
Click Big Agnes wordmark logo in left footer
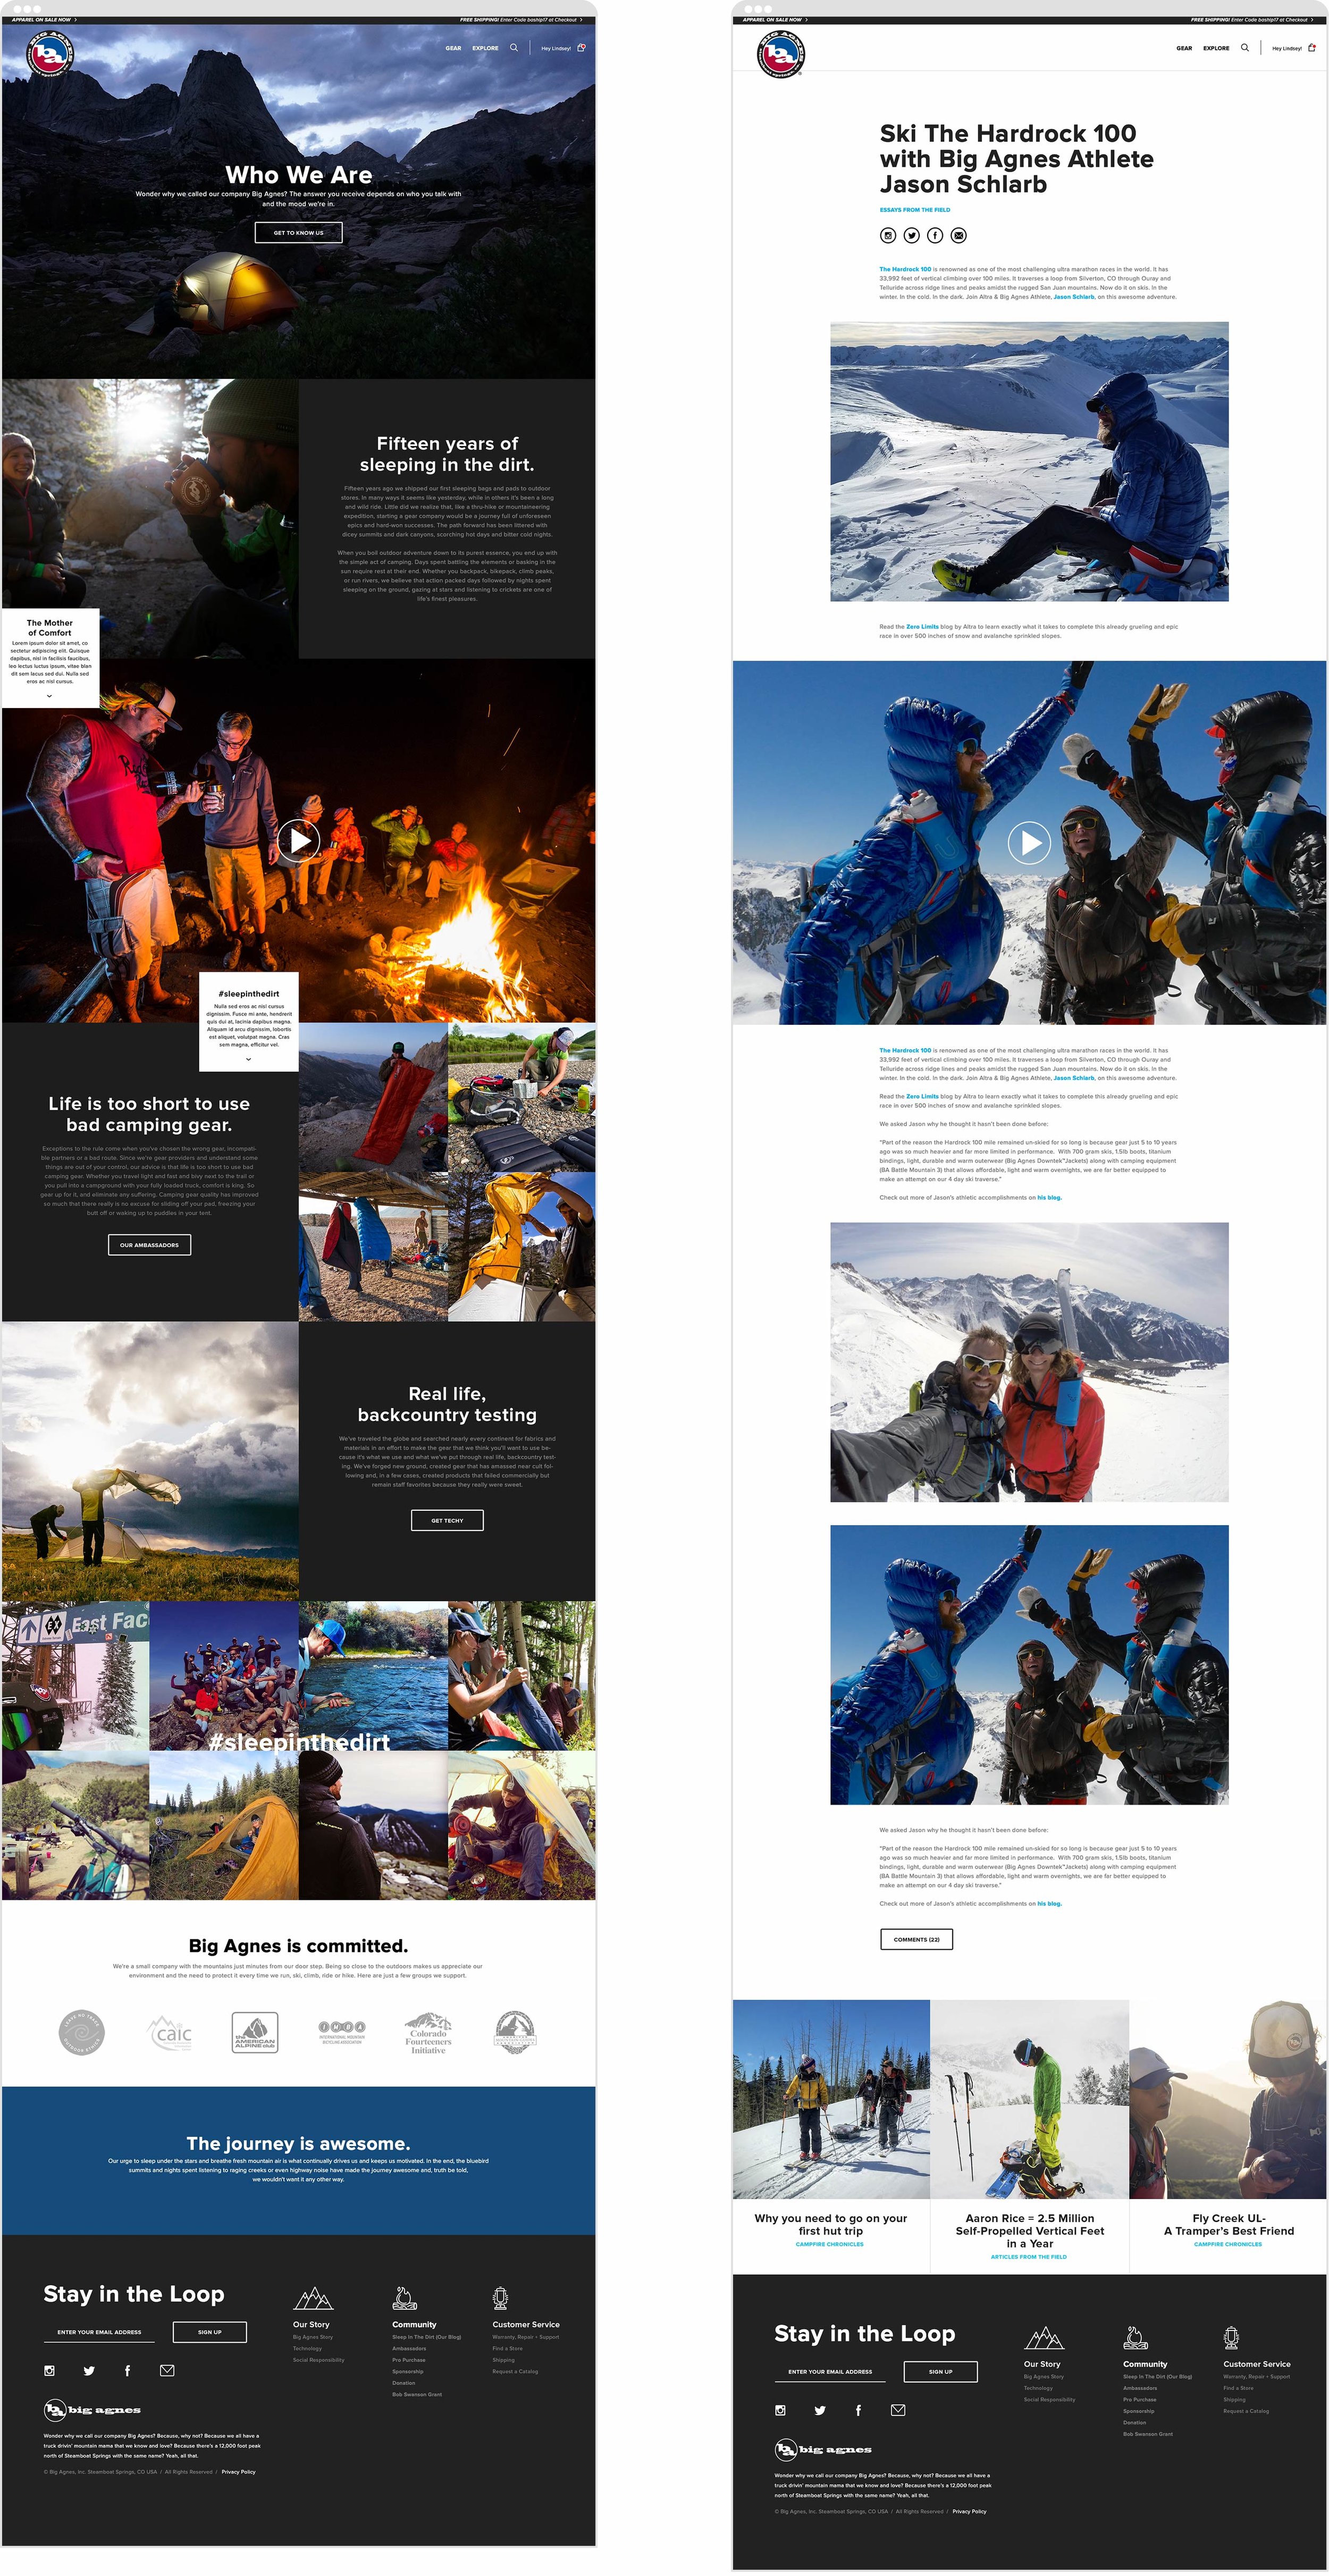point(92,2409)
